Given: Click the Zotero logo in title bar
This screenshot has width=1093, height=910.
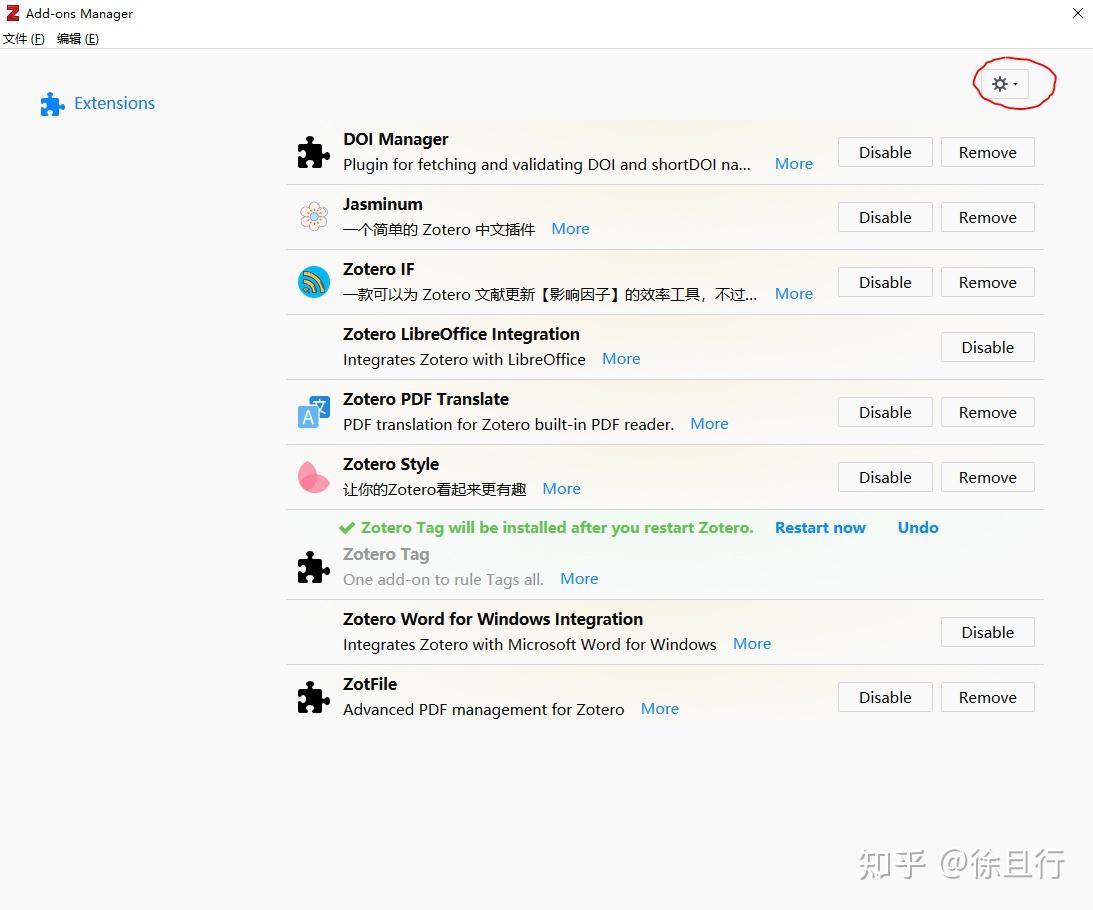Looking at the screenshot, I should tap(13, 13).
